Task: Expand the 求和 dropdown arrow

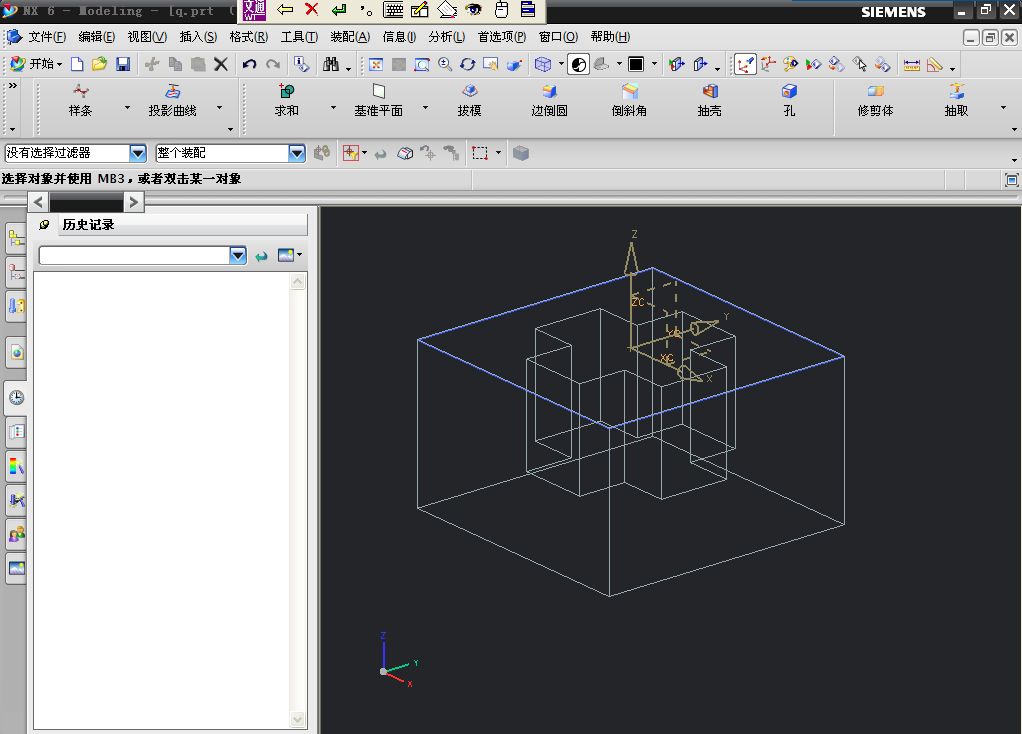Action: coord(333,108)
